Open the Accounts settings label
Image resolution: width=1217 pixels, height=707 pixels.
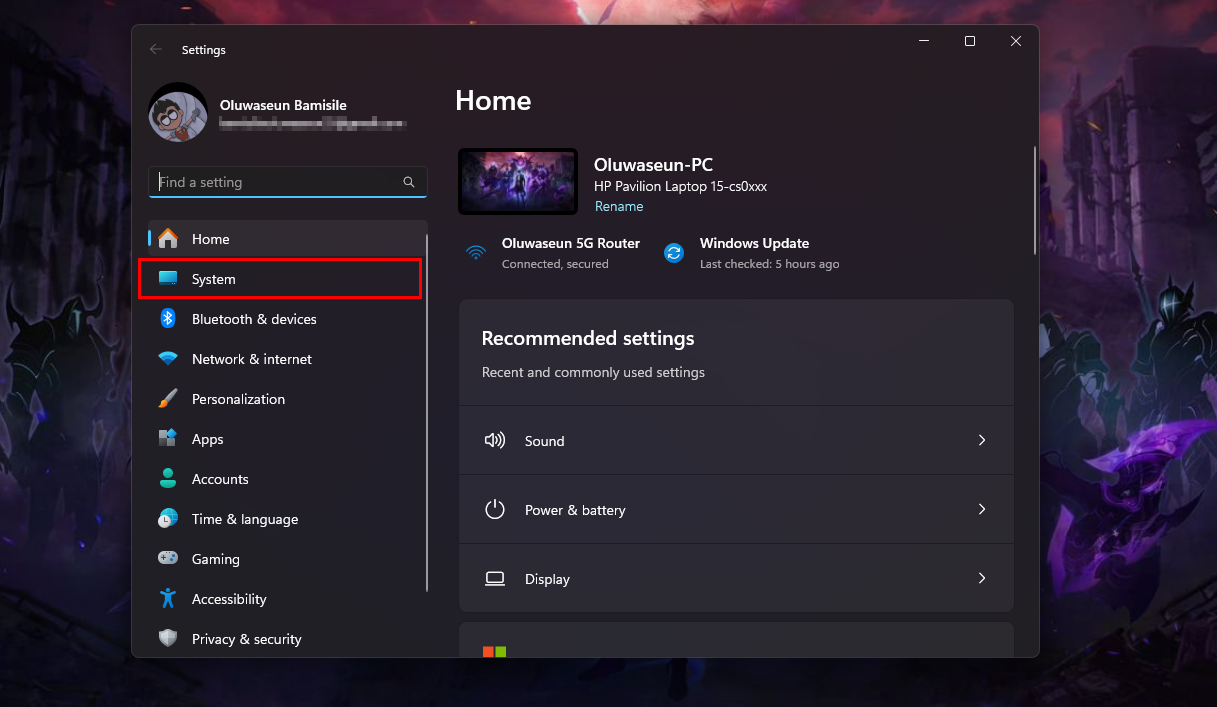pos(220,479)
